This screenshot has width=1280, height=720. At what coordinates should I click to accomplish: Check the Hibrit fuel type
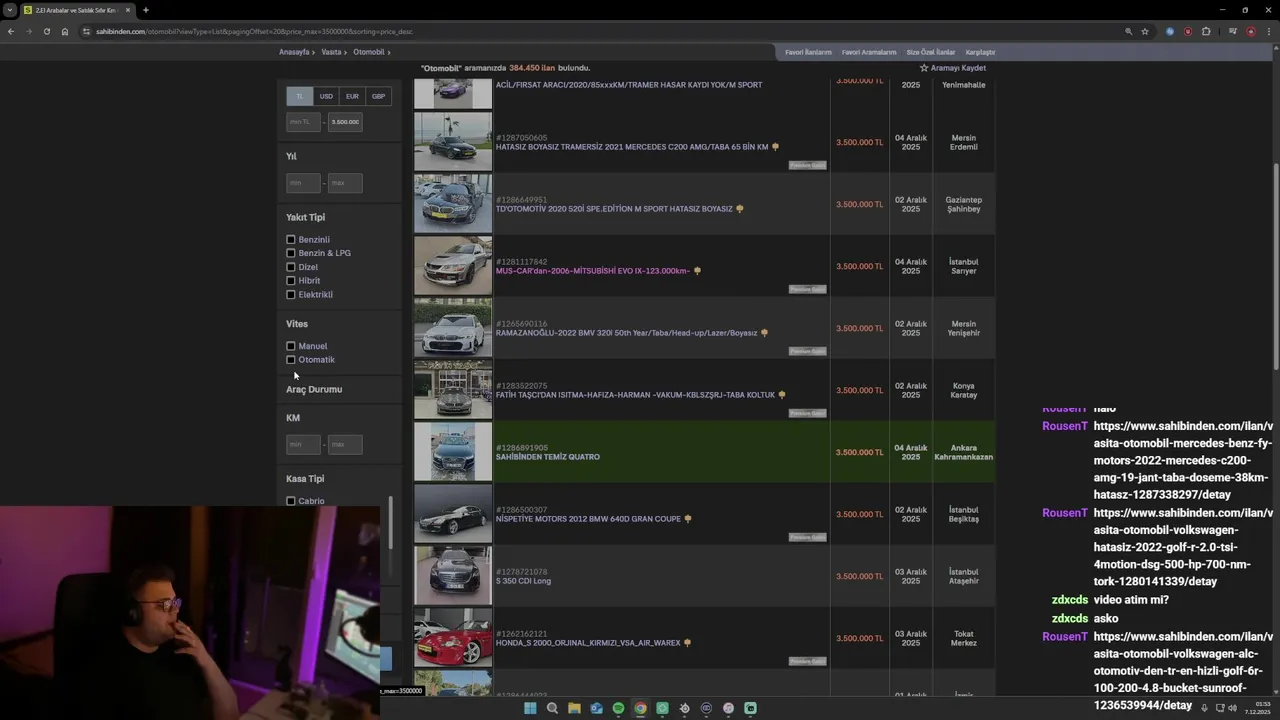click(x=291, y=281)
